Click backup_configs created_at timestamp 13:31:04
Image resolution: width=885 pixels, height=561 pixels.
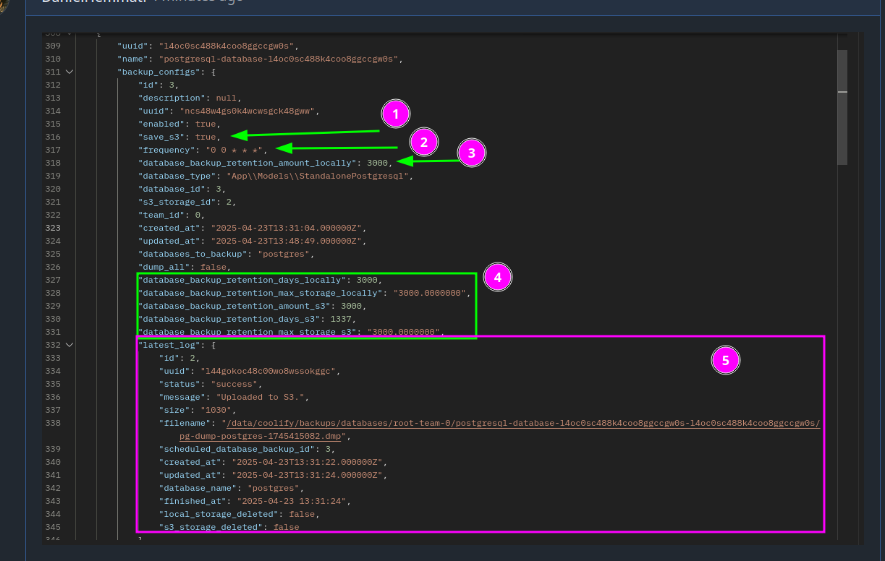[286, 228]
